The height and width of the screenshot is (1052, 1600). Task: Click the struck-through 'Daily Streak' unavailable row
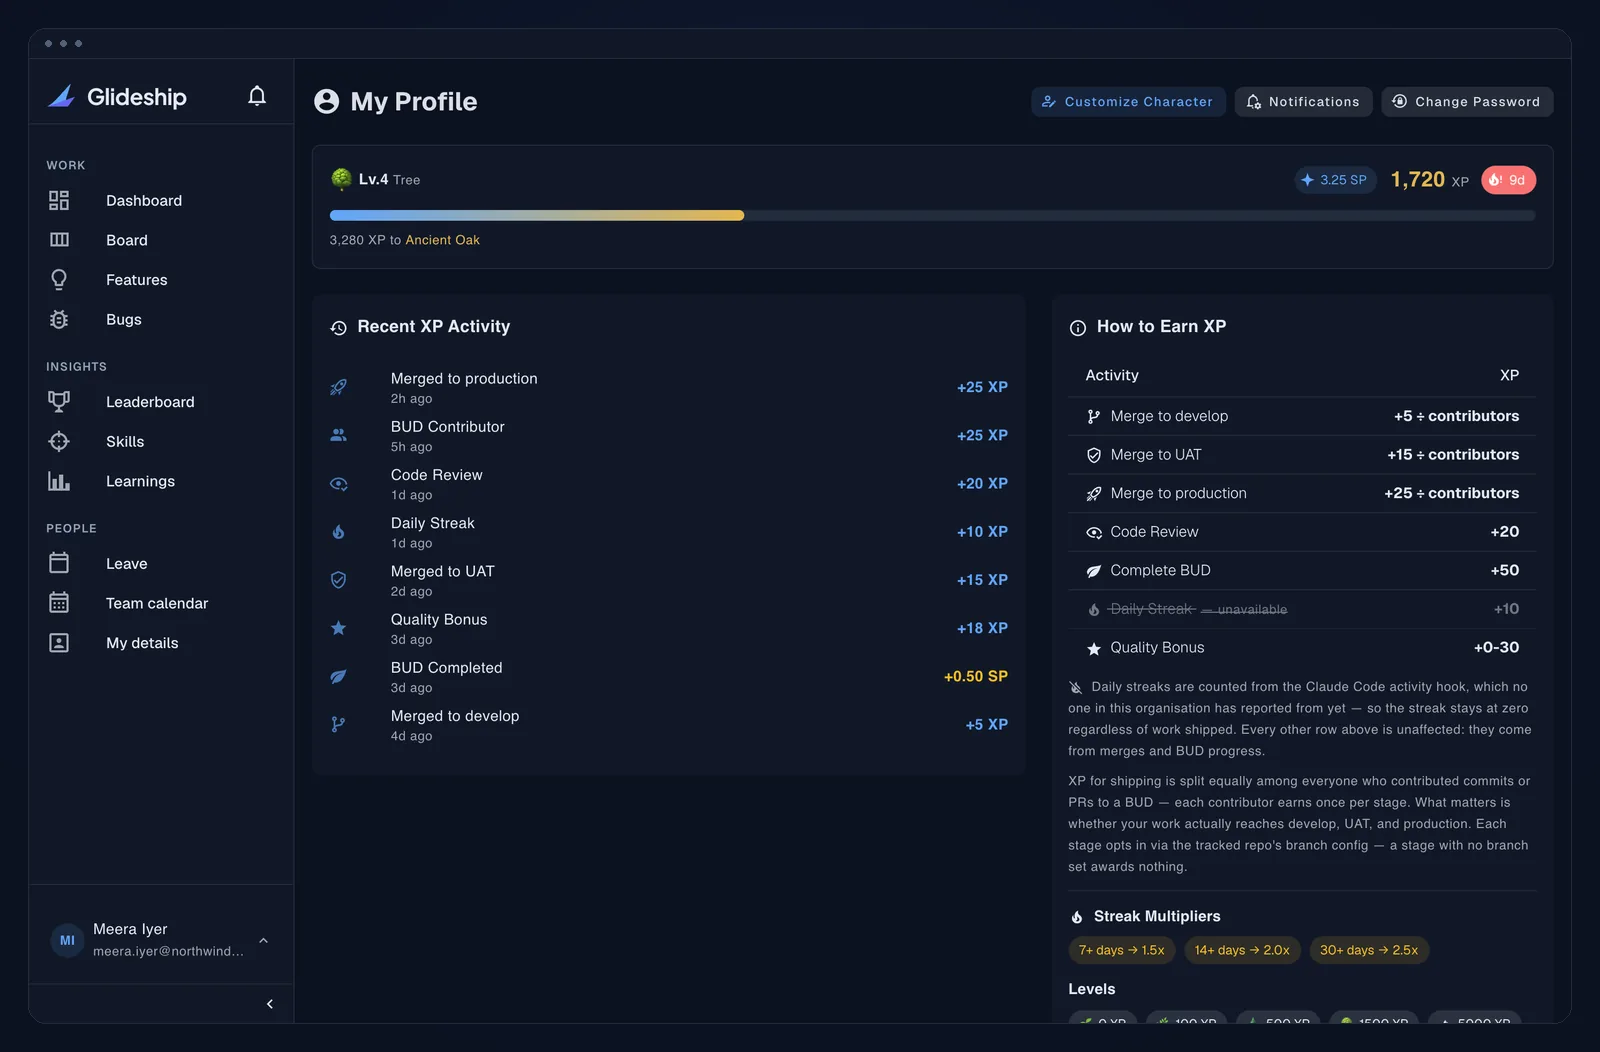tap(1302, 609)
